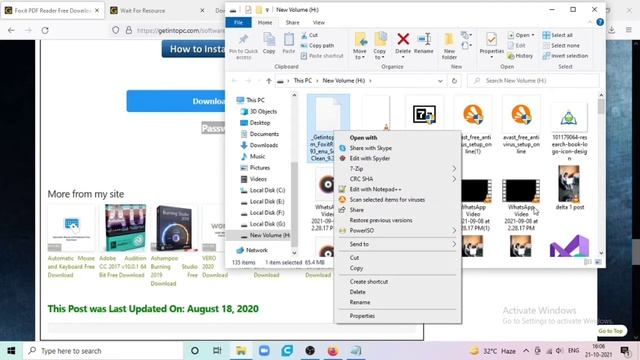
Task: Open Zoom app on taskbar
Action: (264, 351)
